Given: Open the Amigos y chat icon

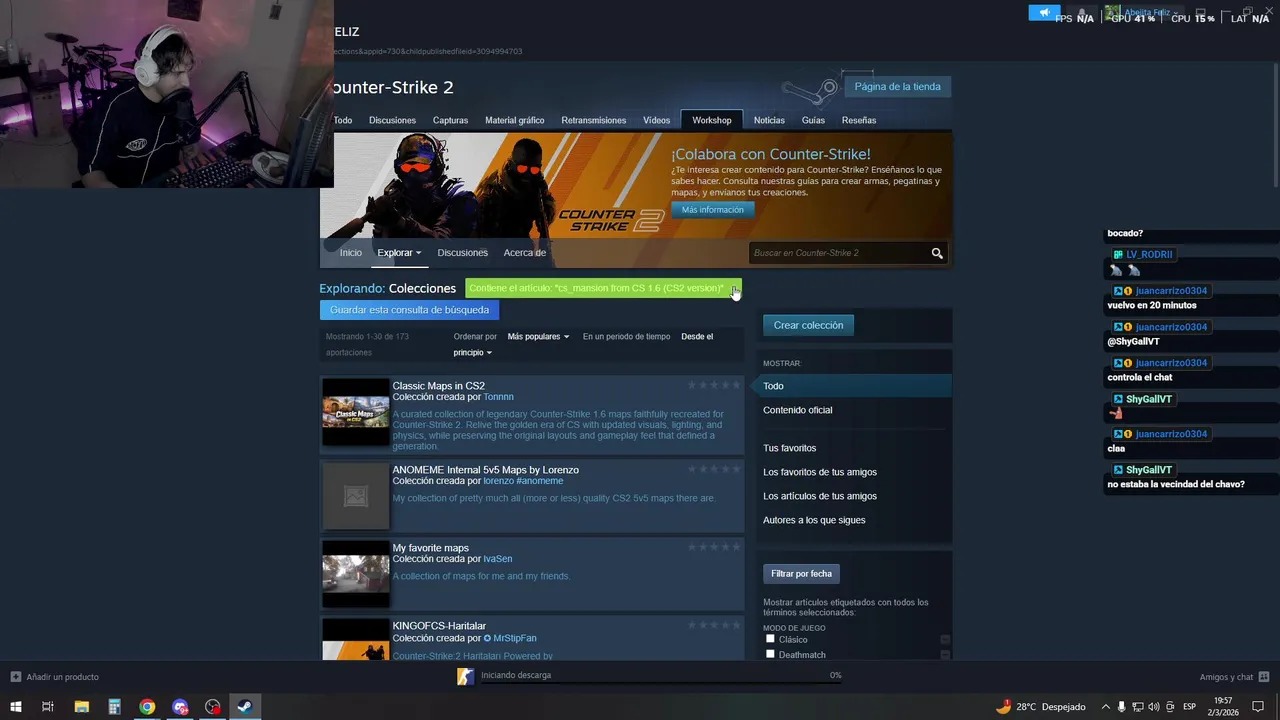Looking at the screenshot, I should click(x=1264, y=677).
